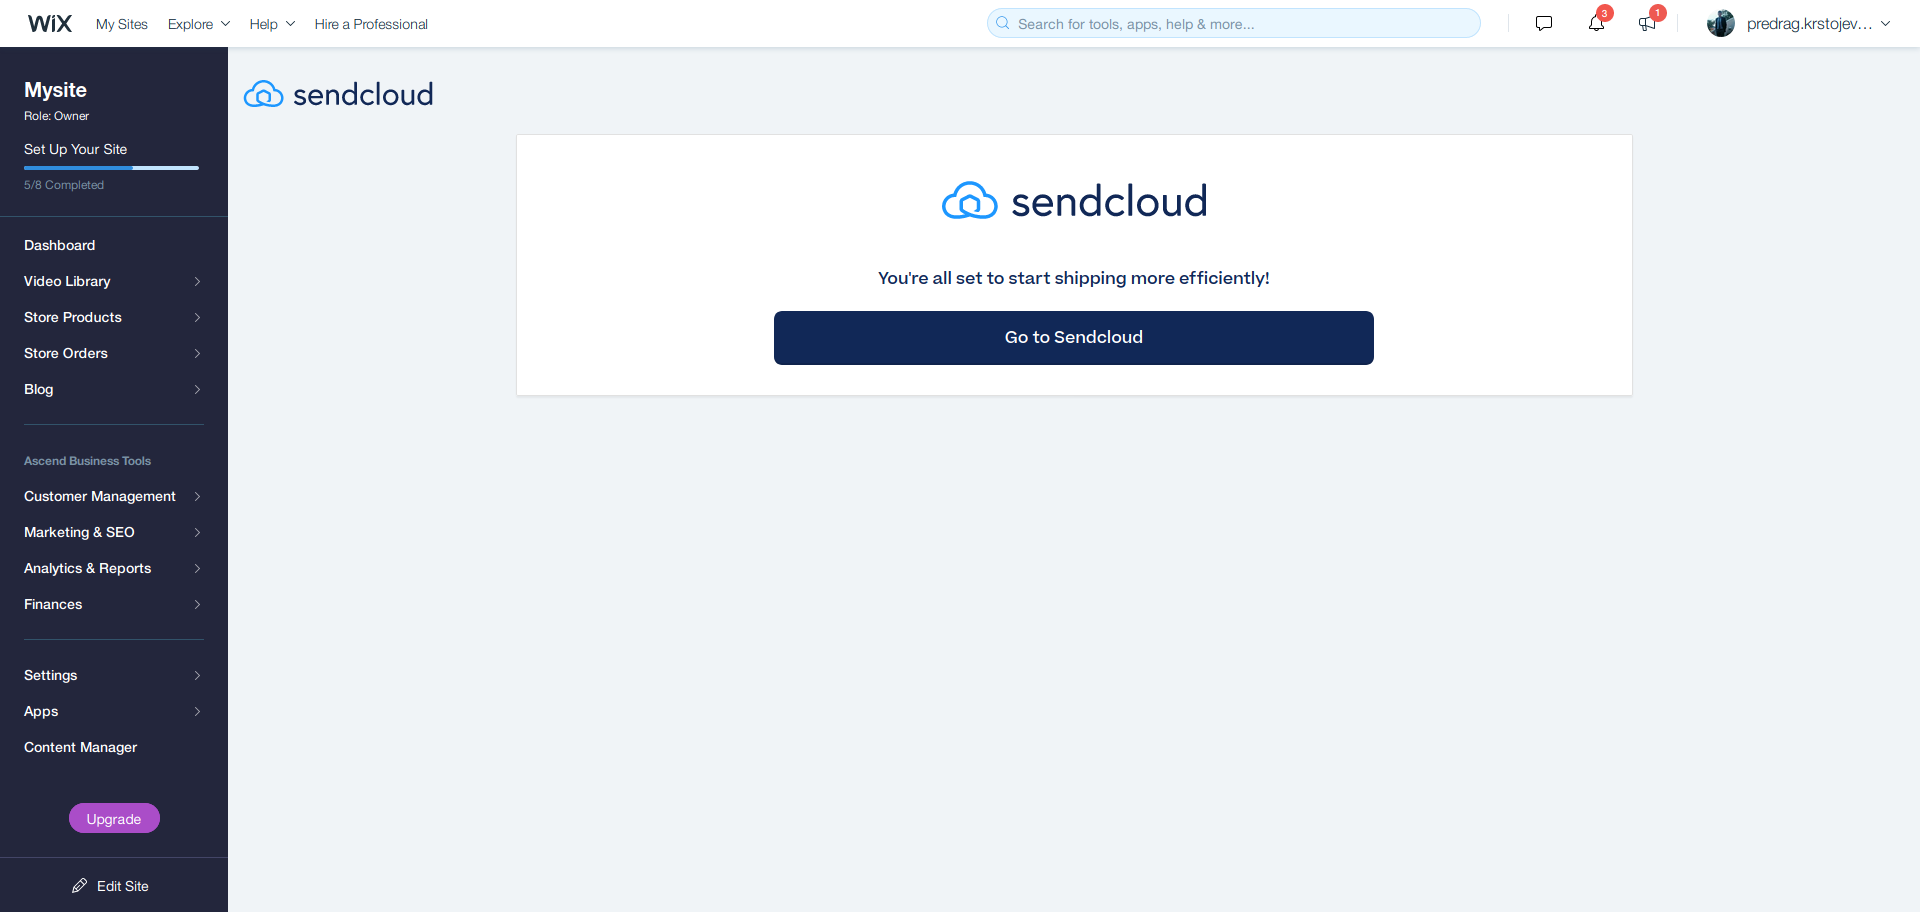
Task: Select Apps sidebar item
Action: pos(114,711)
